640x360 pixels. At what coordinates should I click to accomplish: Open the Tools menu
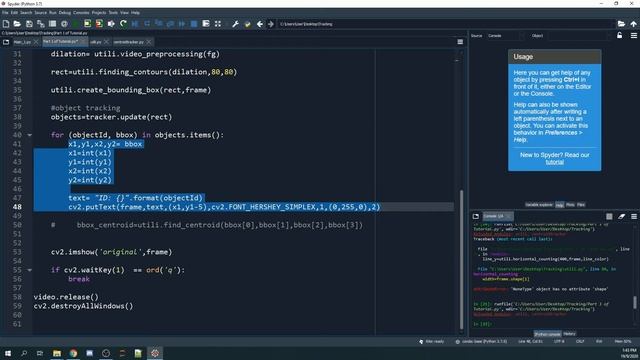coord(113,13)
